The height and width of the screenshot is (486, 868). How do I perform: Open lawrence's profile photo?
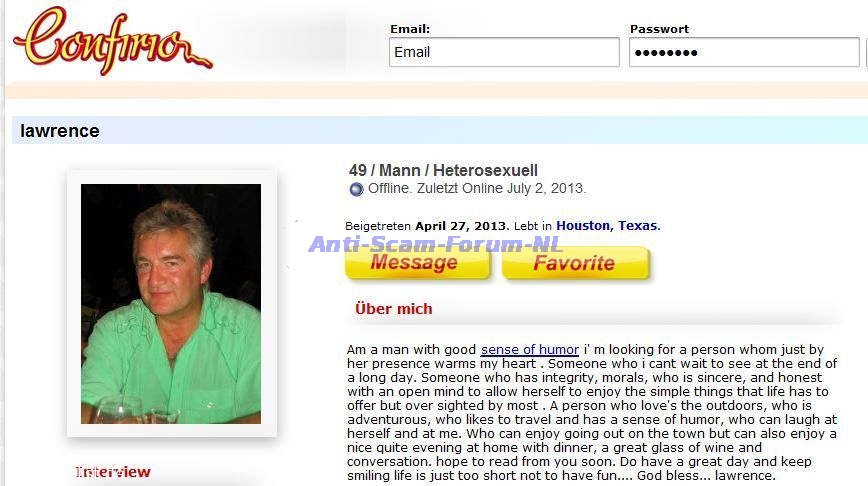(x=171, y=304)
